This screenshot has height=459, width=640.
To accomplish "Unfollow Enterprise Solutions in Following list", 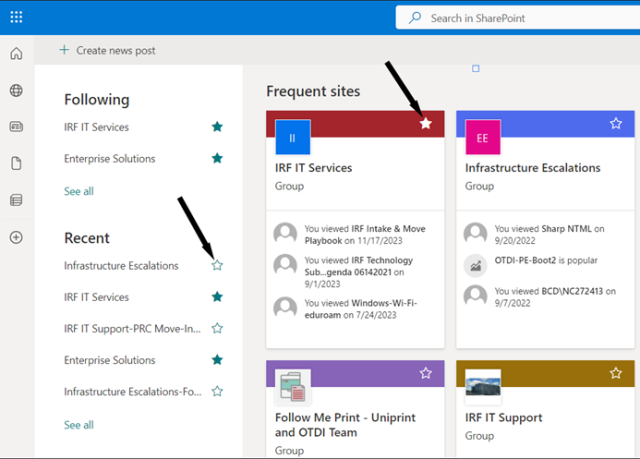I will click(x=217, y=158).
